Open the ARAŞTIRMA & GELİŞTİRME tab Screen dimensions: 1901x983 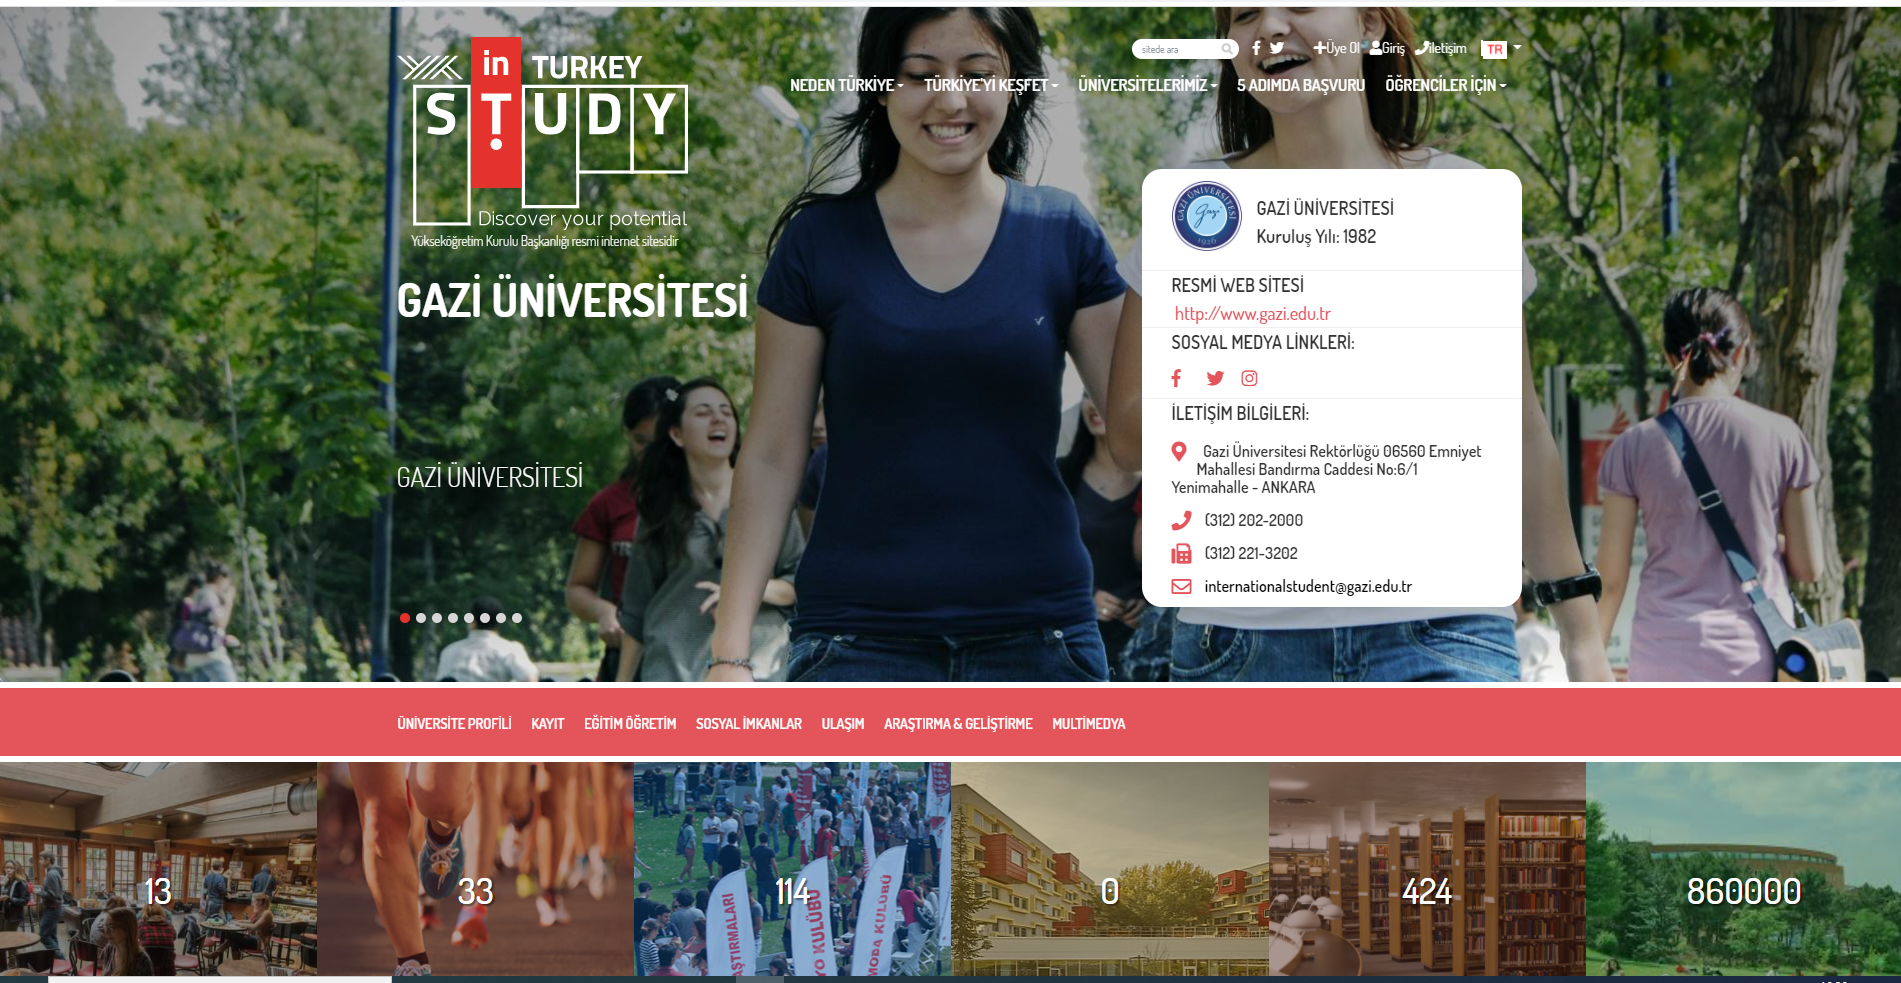(958, 724)
